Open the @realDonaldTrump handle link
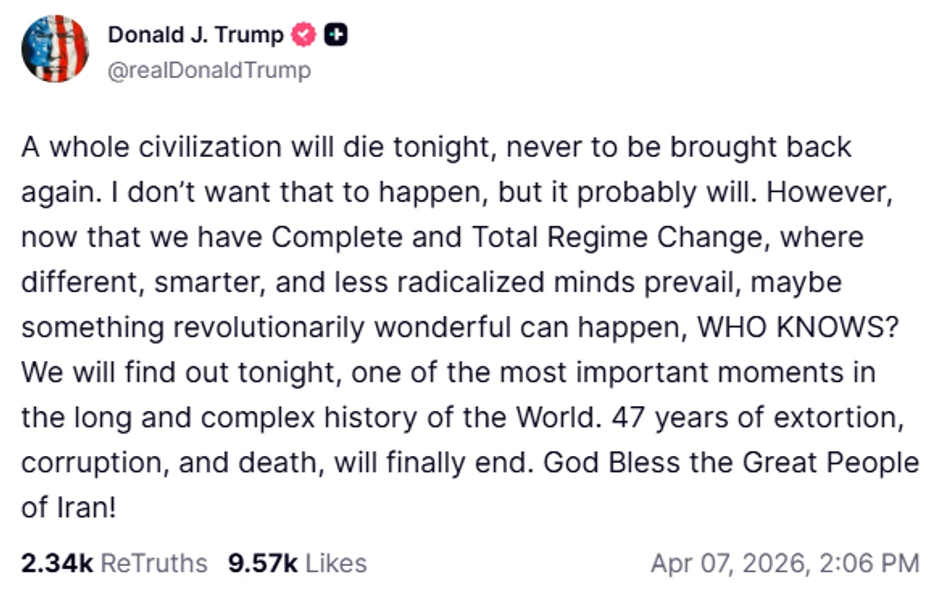940x591 pixels. 208,70
